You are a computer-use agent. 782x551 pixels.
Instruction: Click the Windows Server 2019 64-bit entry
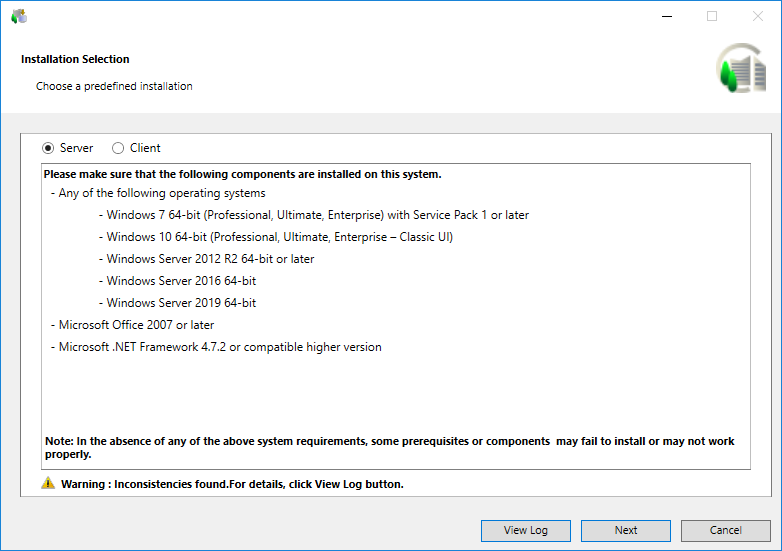click(x=181, y=303)
